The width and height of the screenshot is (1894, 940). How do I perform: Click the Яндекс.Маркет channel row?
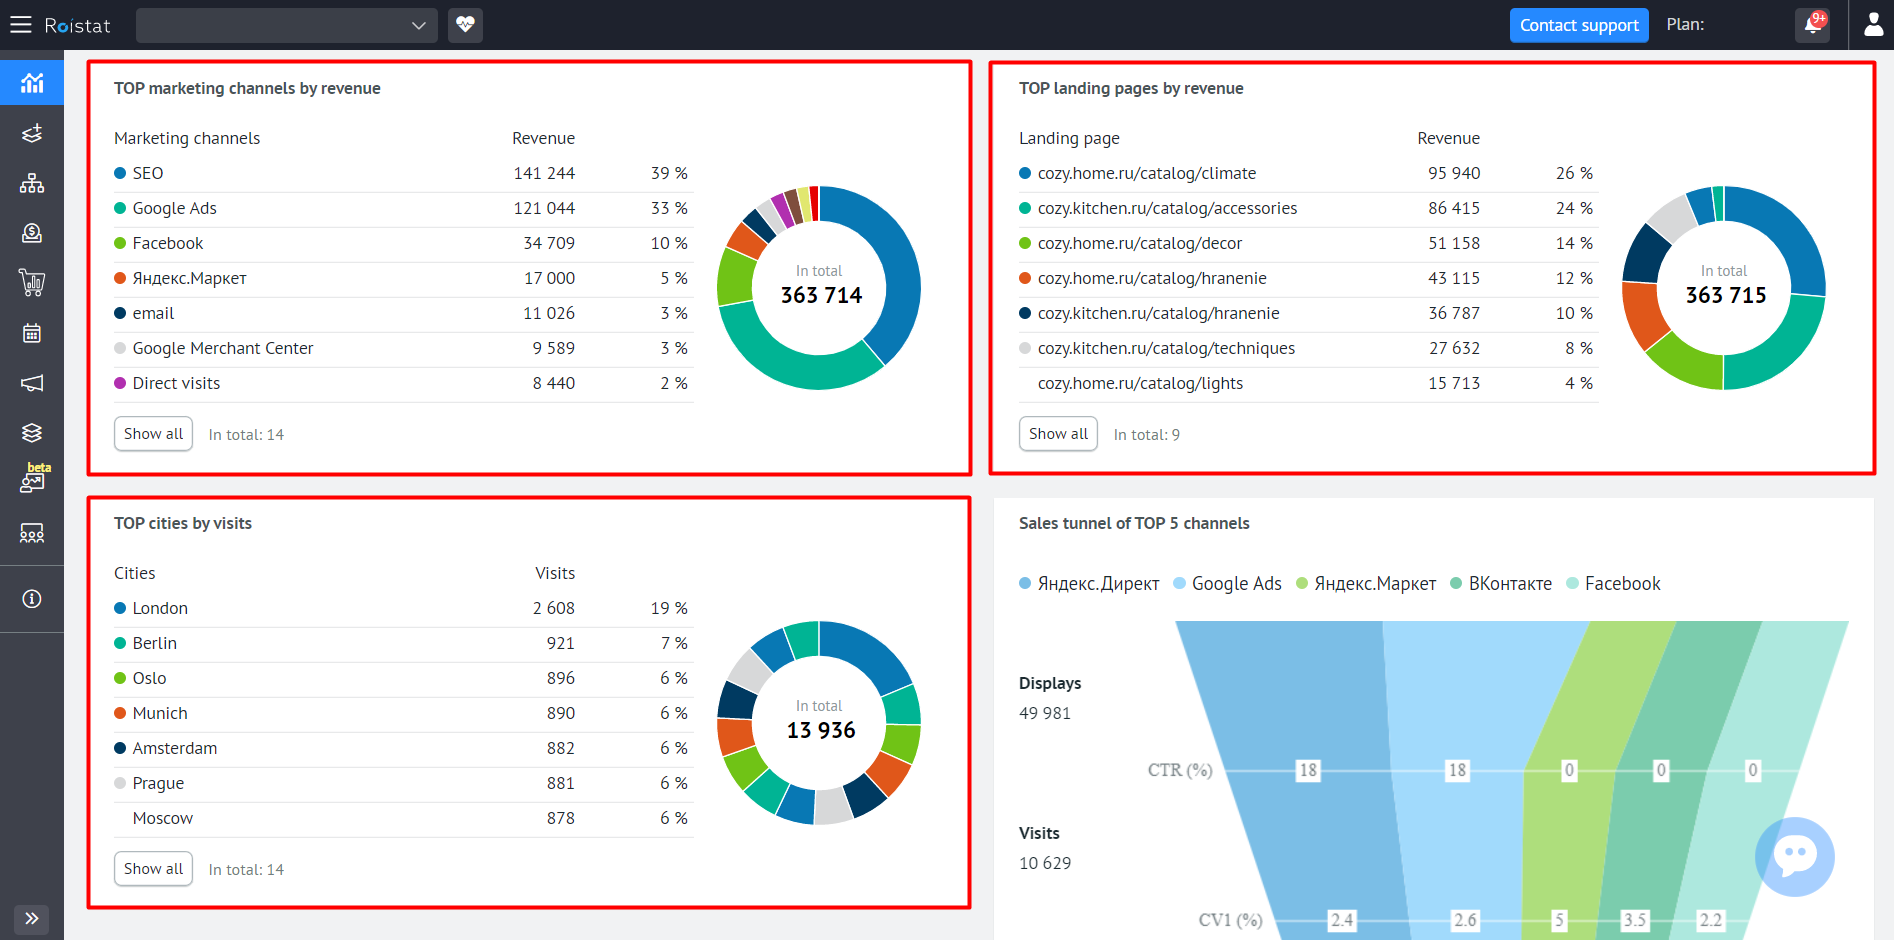(403, 278)
